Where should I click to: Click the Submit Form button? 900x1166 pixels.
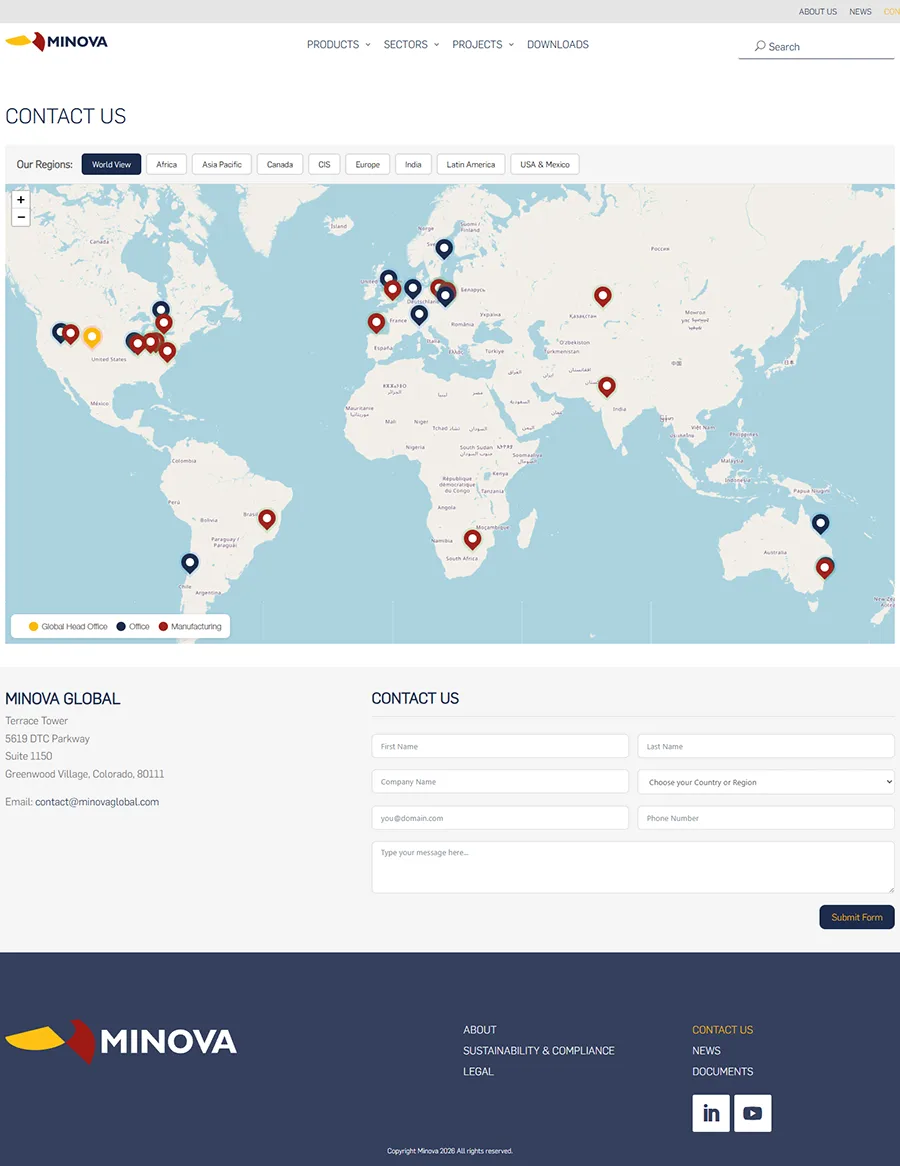(856, 917)
